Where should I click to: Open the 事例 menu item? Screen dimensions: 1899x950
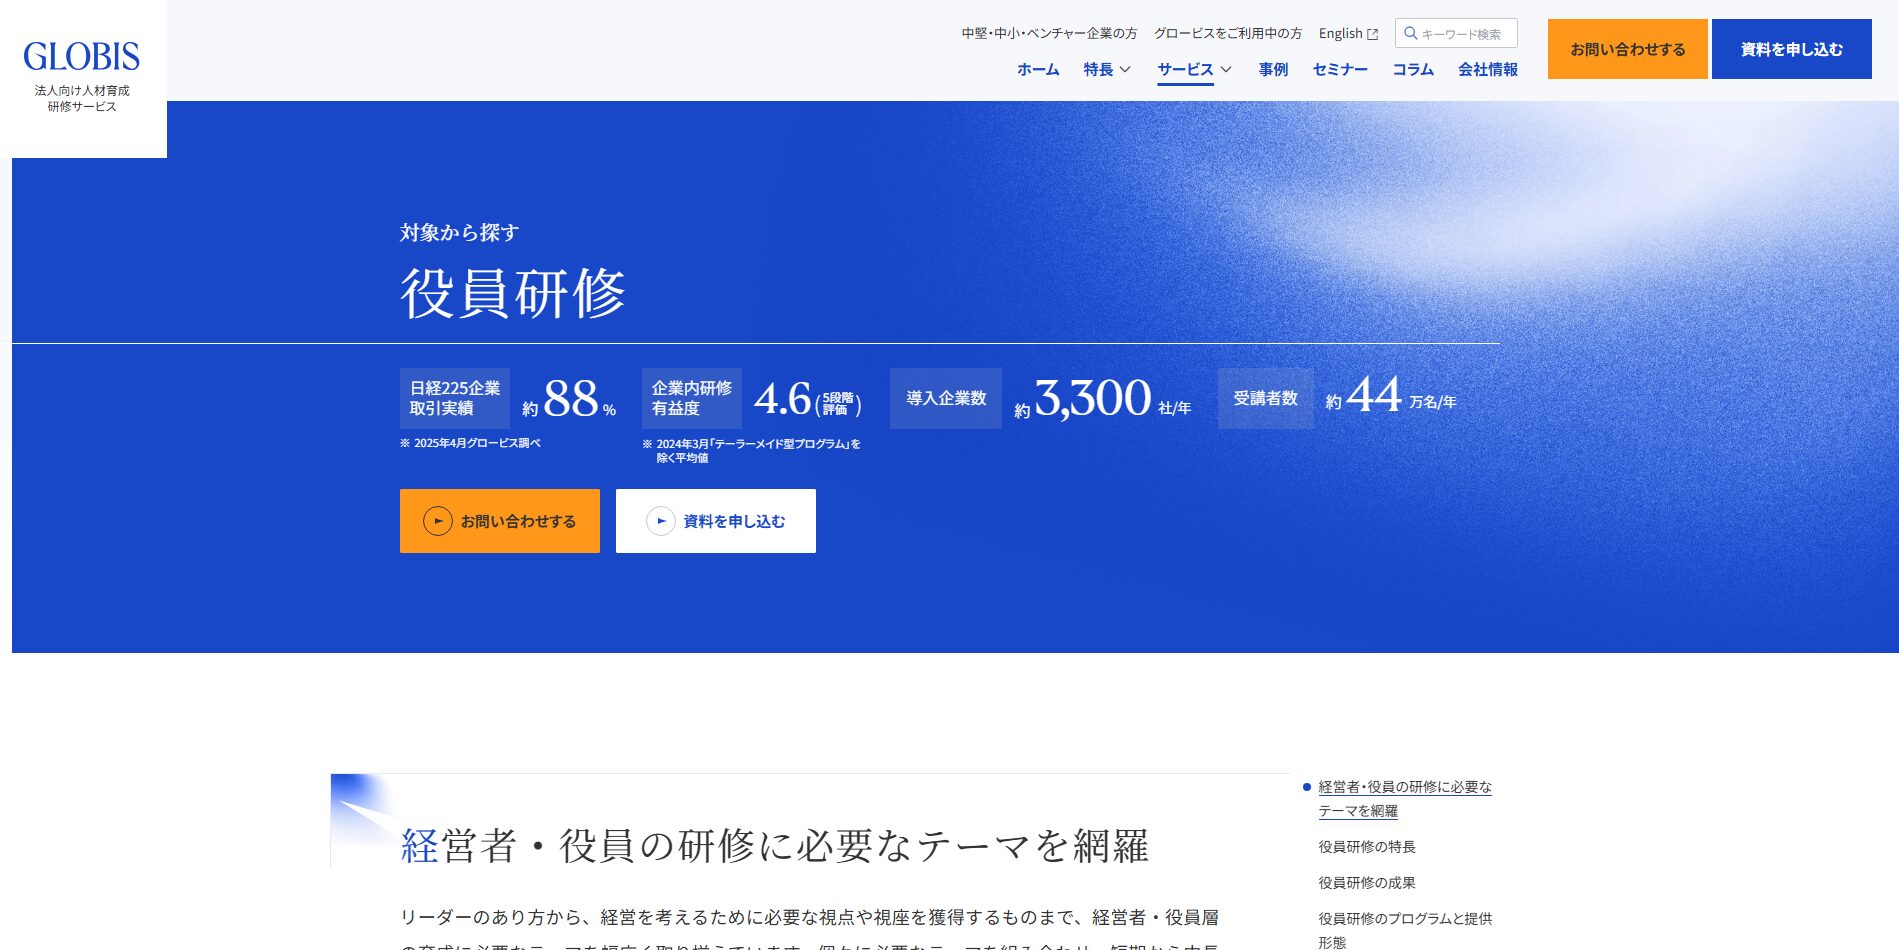click(1273, 69)
